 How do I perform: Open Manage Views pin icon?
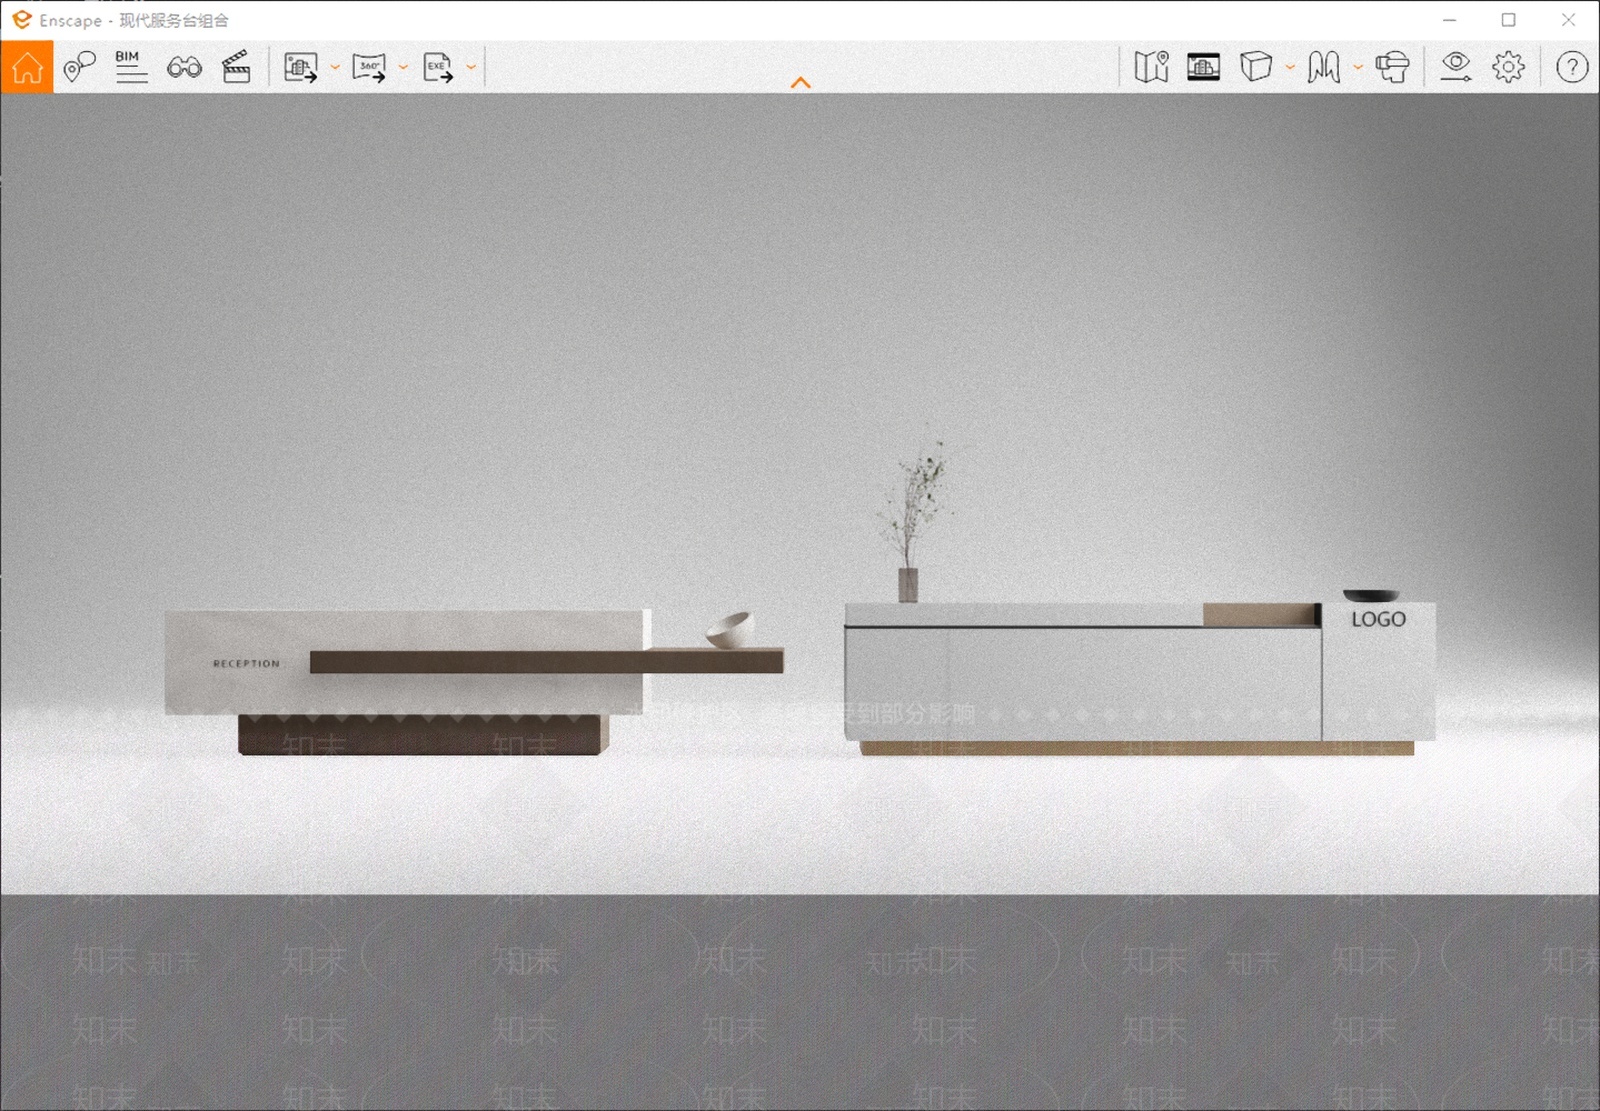click(79, 67)
